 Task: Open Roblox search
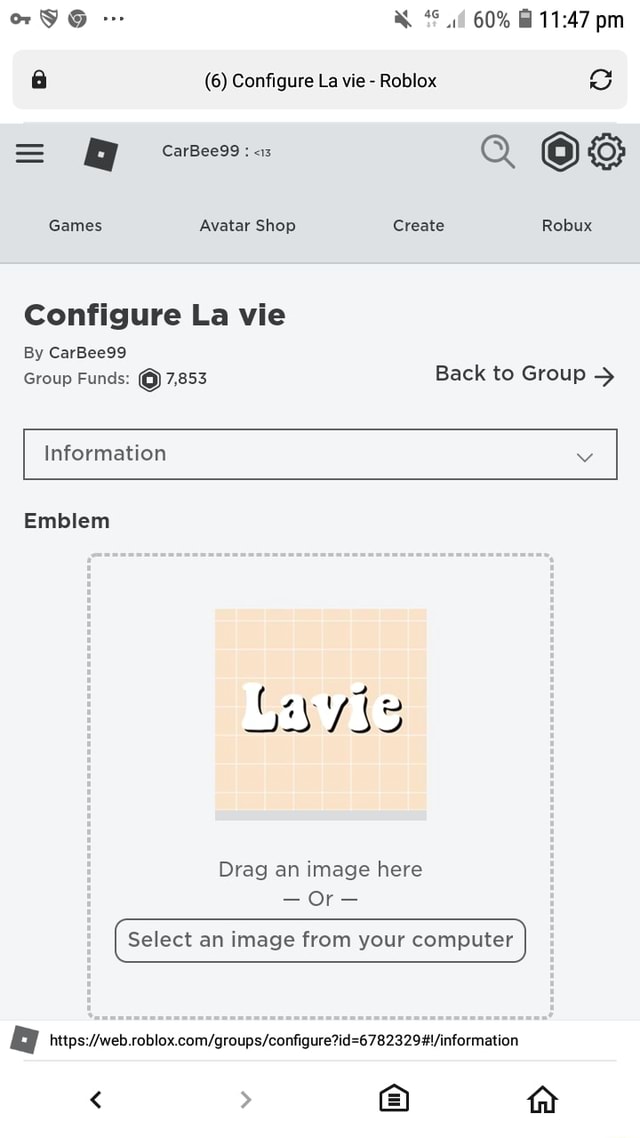(497, 151)
